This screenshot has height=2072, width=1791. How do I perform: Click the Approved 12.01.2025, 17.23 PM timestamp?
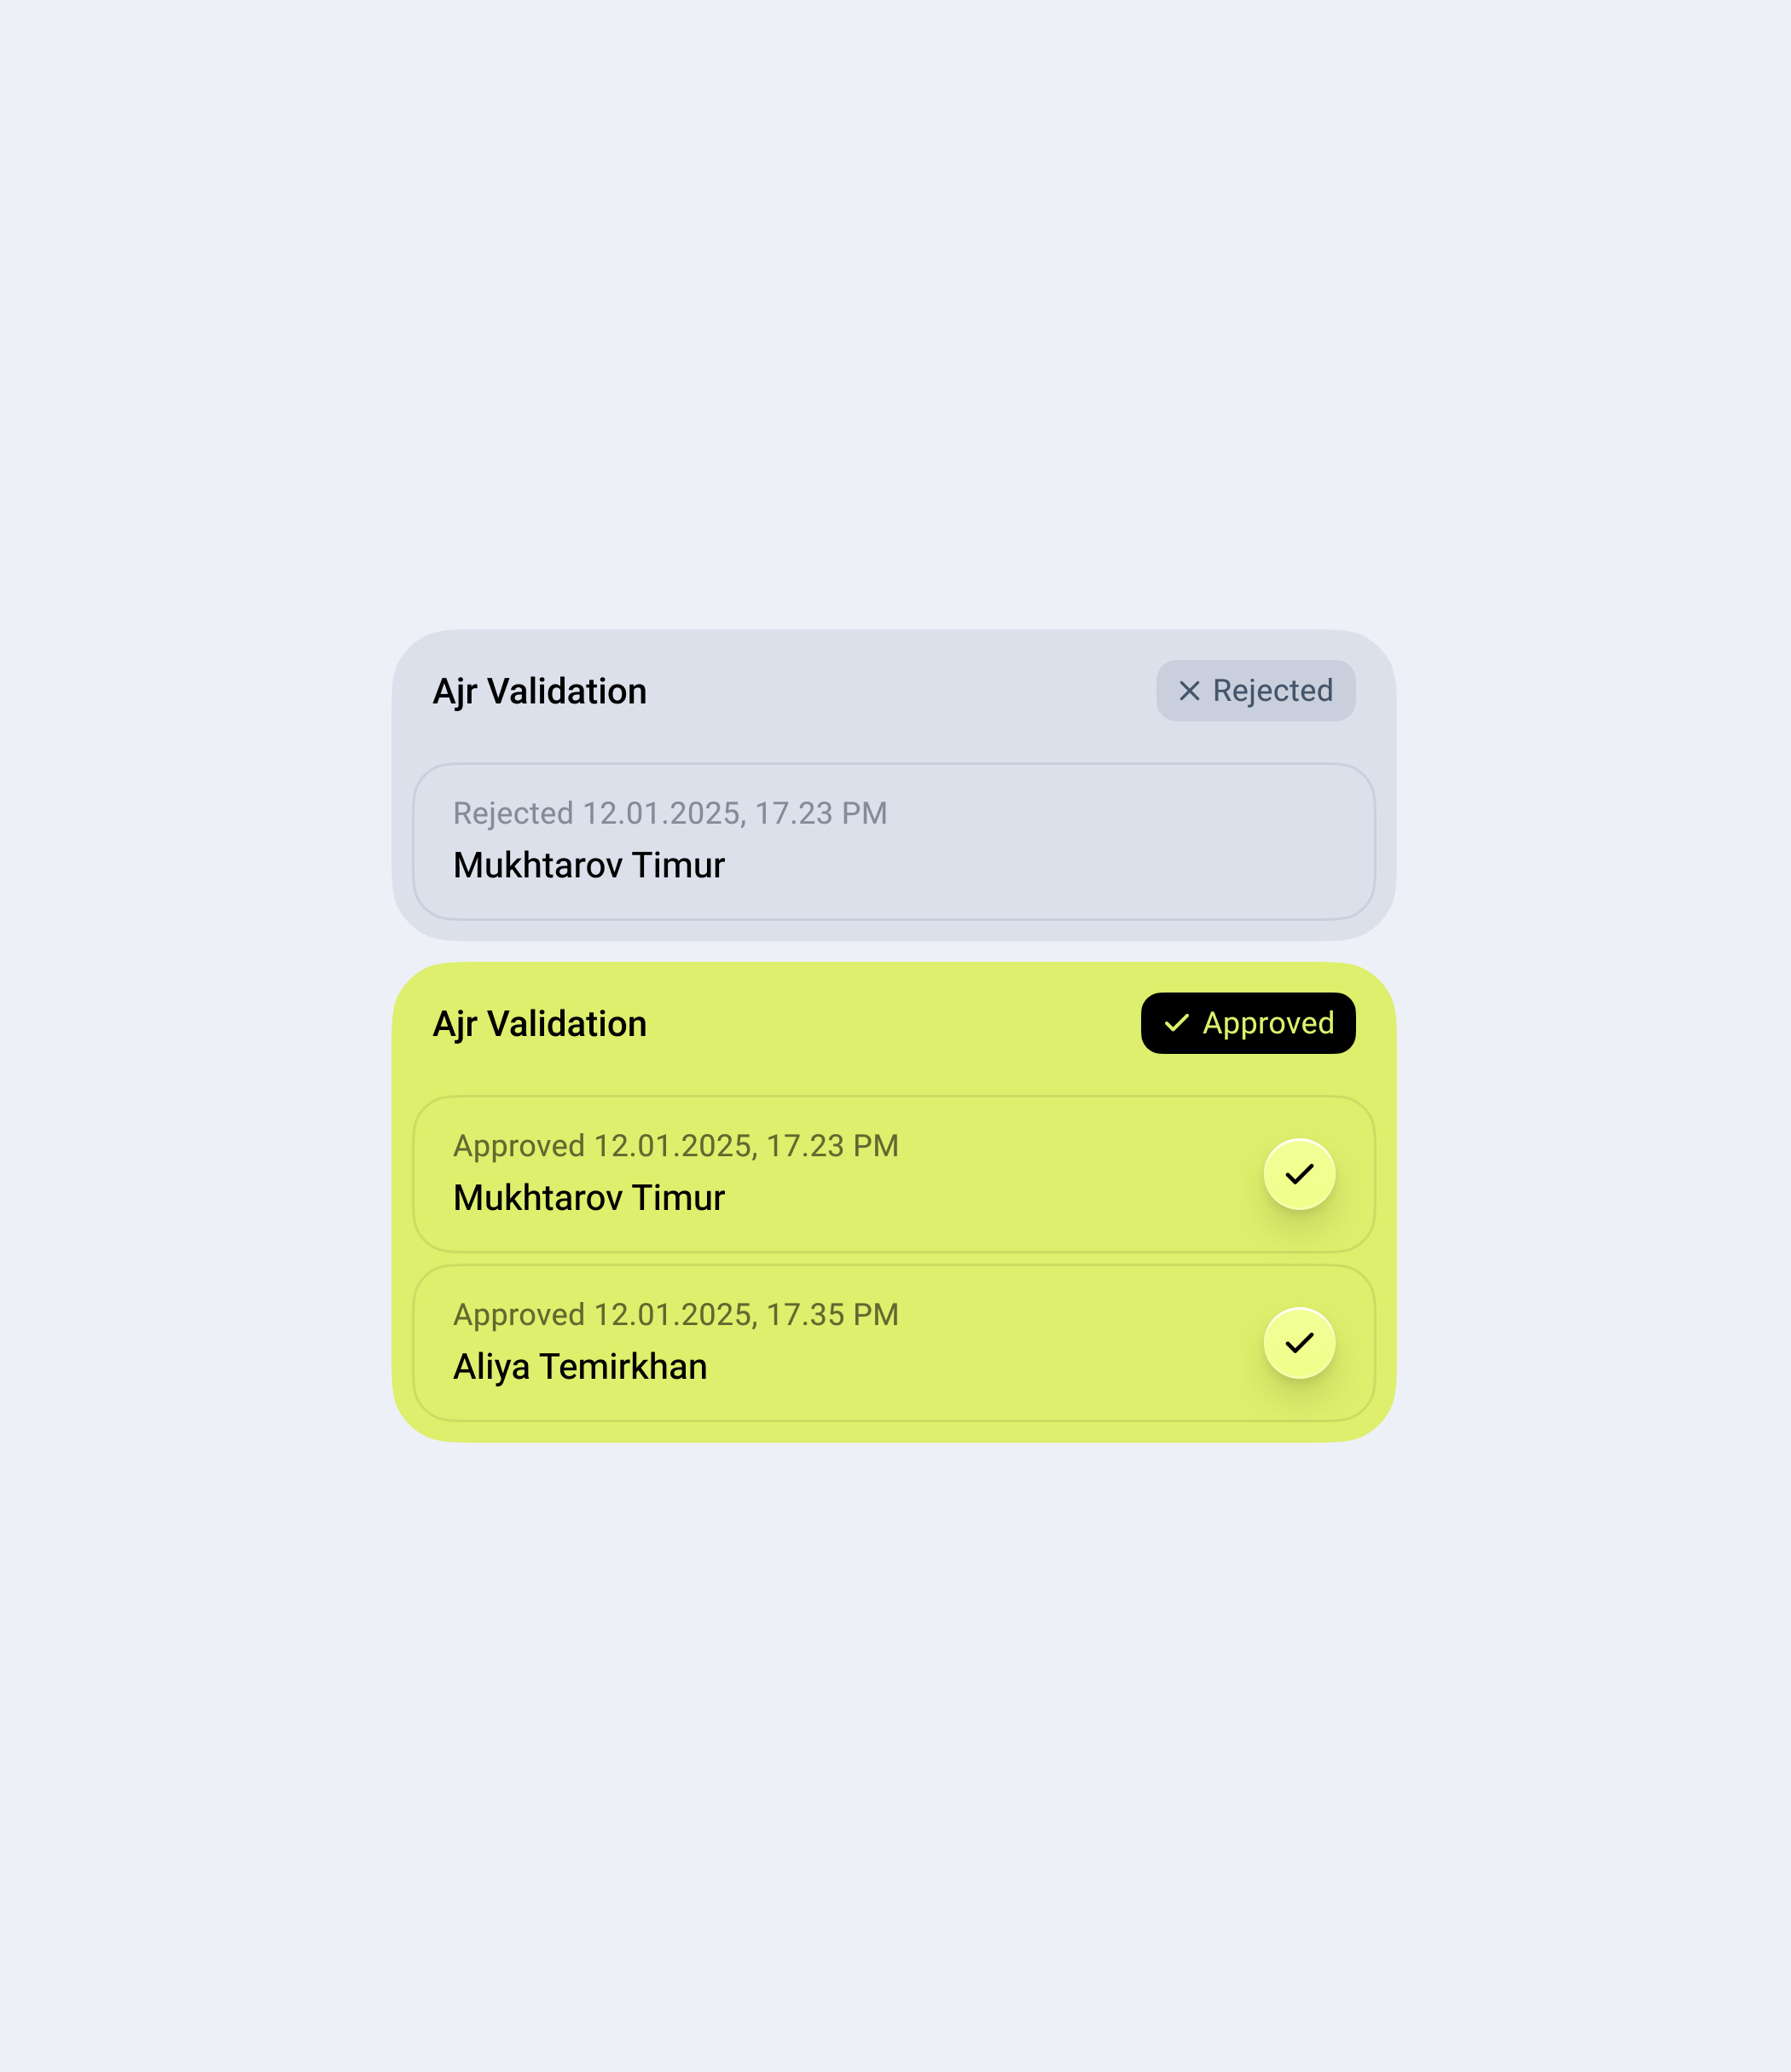tap(676, 1146)
